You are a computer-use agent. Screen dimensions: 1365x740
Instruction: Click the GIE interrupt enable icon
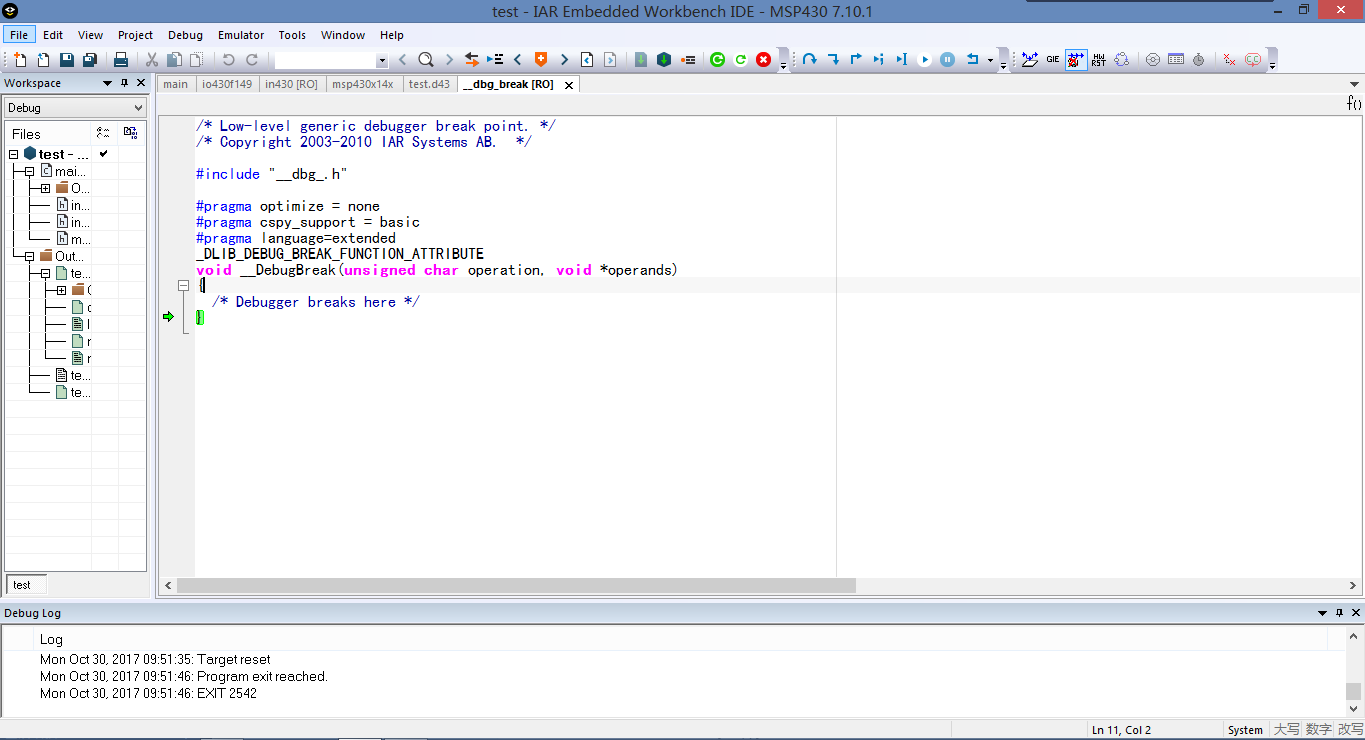(1053, 60)
